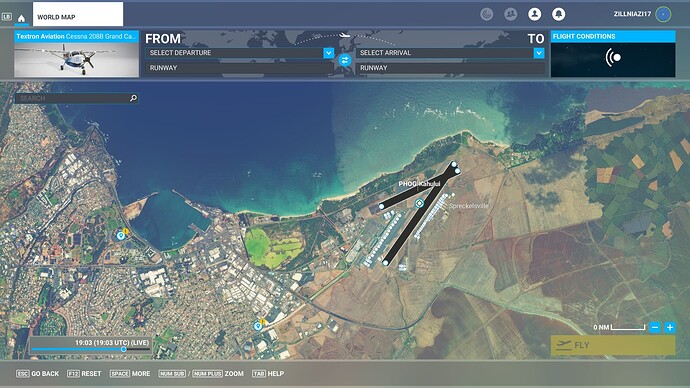This screenshot has height=388, width=690.
Task: Click the search magnifier icon
Action: [133, 98]
